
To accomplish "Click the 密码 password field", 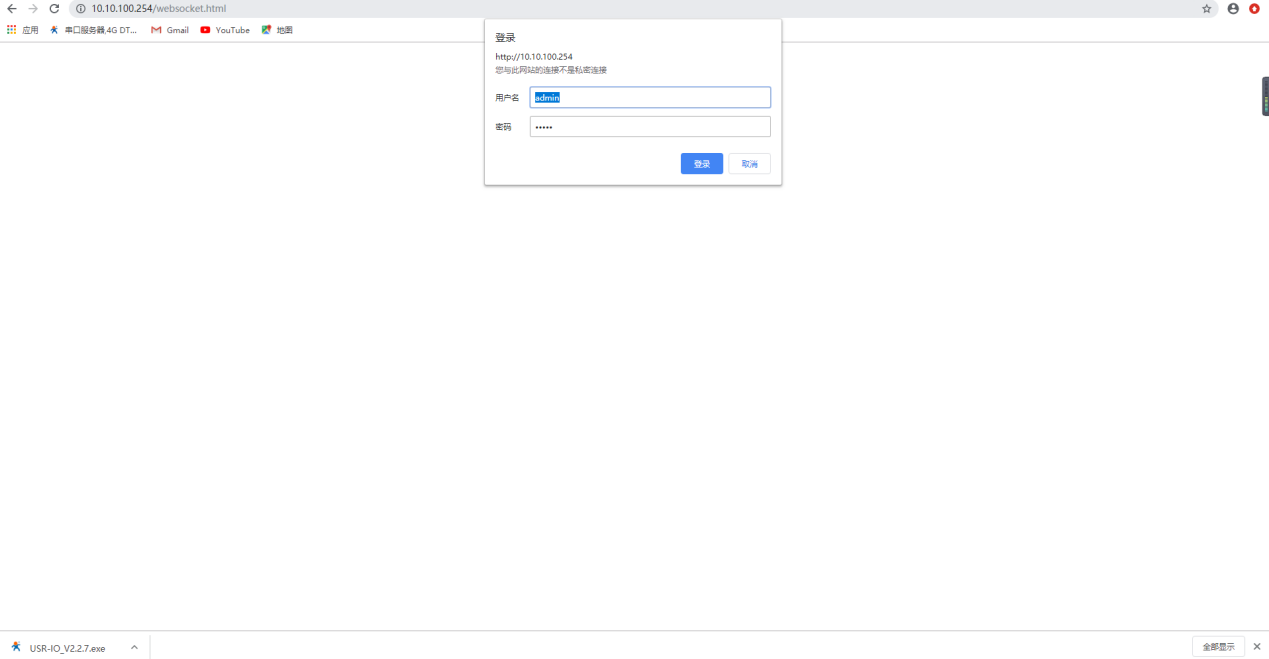I will click(x=650, y=127).
